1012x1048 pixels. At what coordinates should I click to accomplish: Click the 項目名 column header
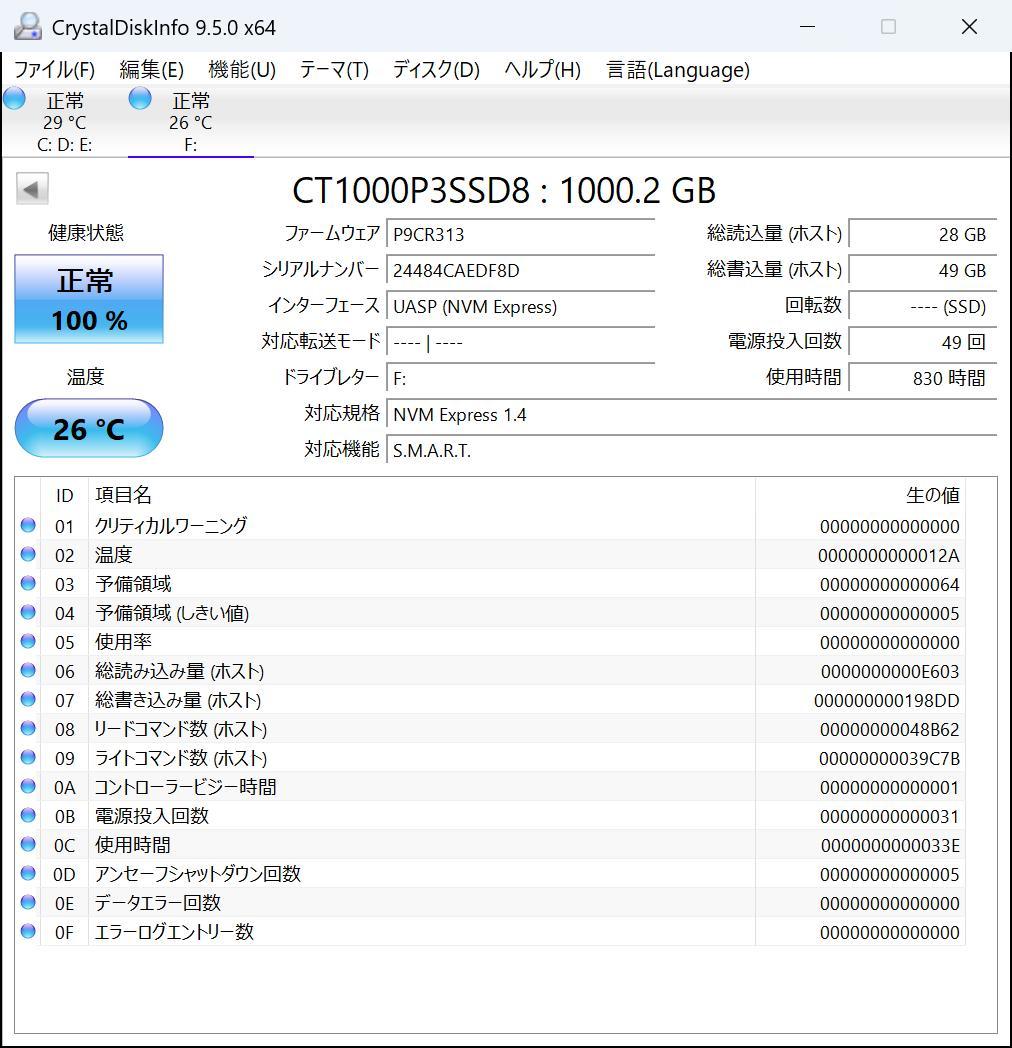(422, 495)
